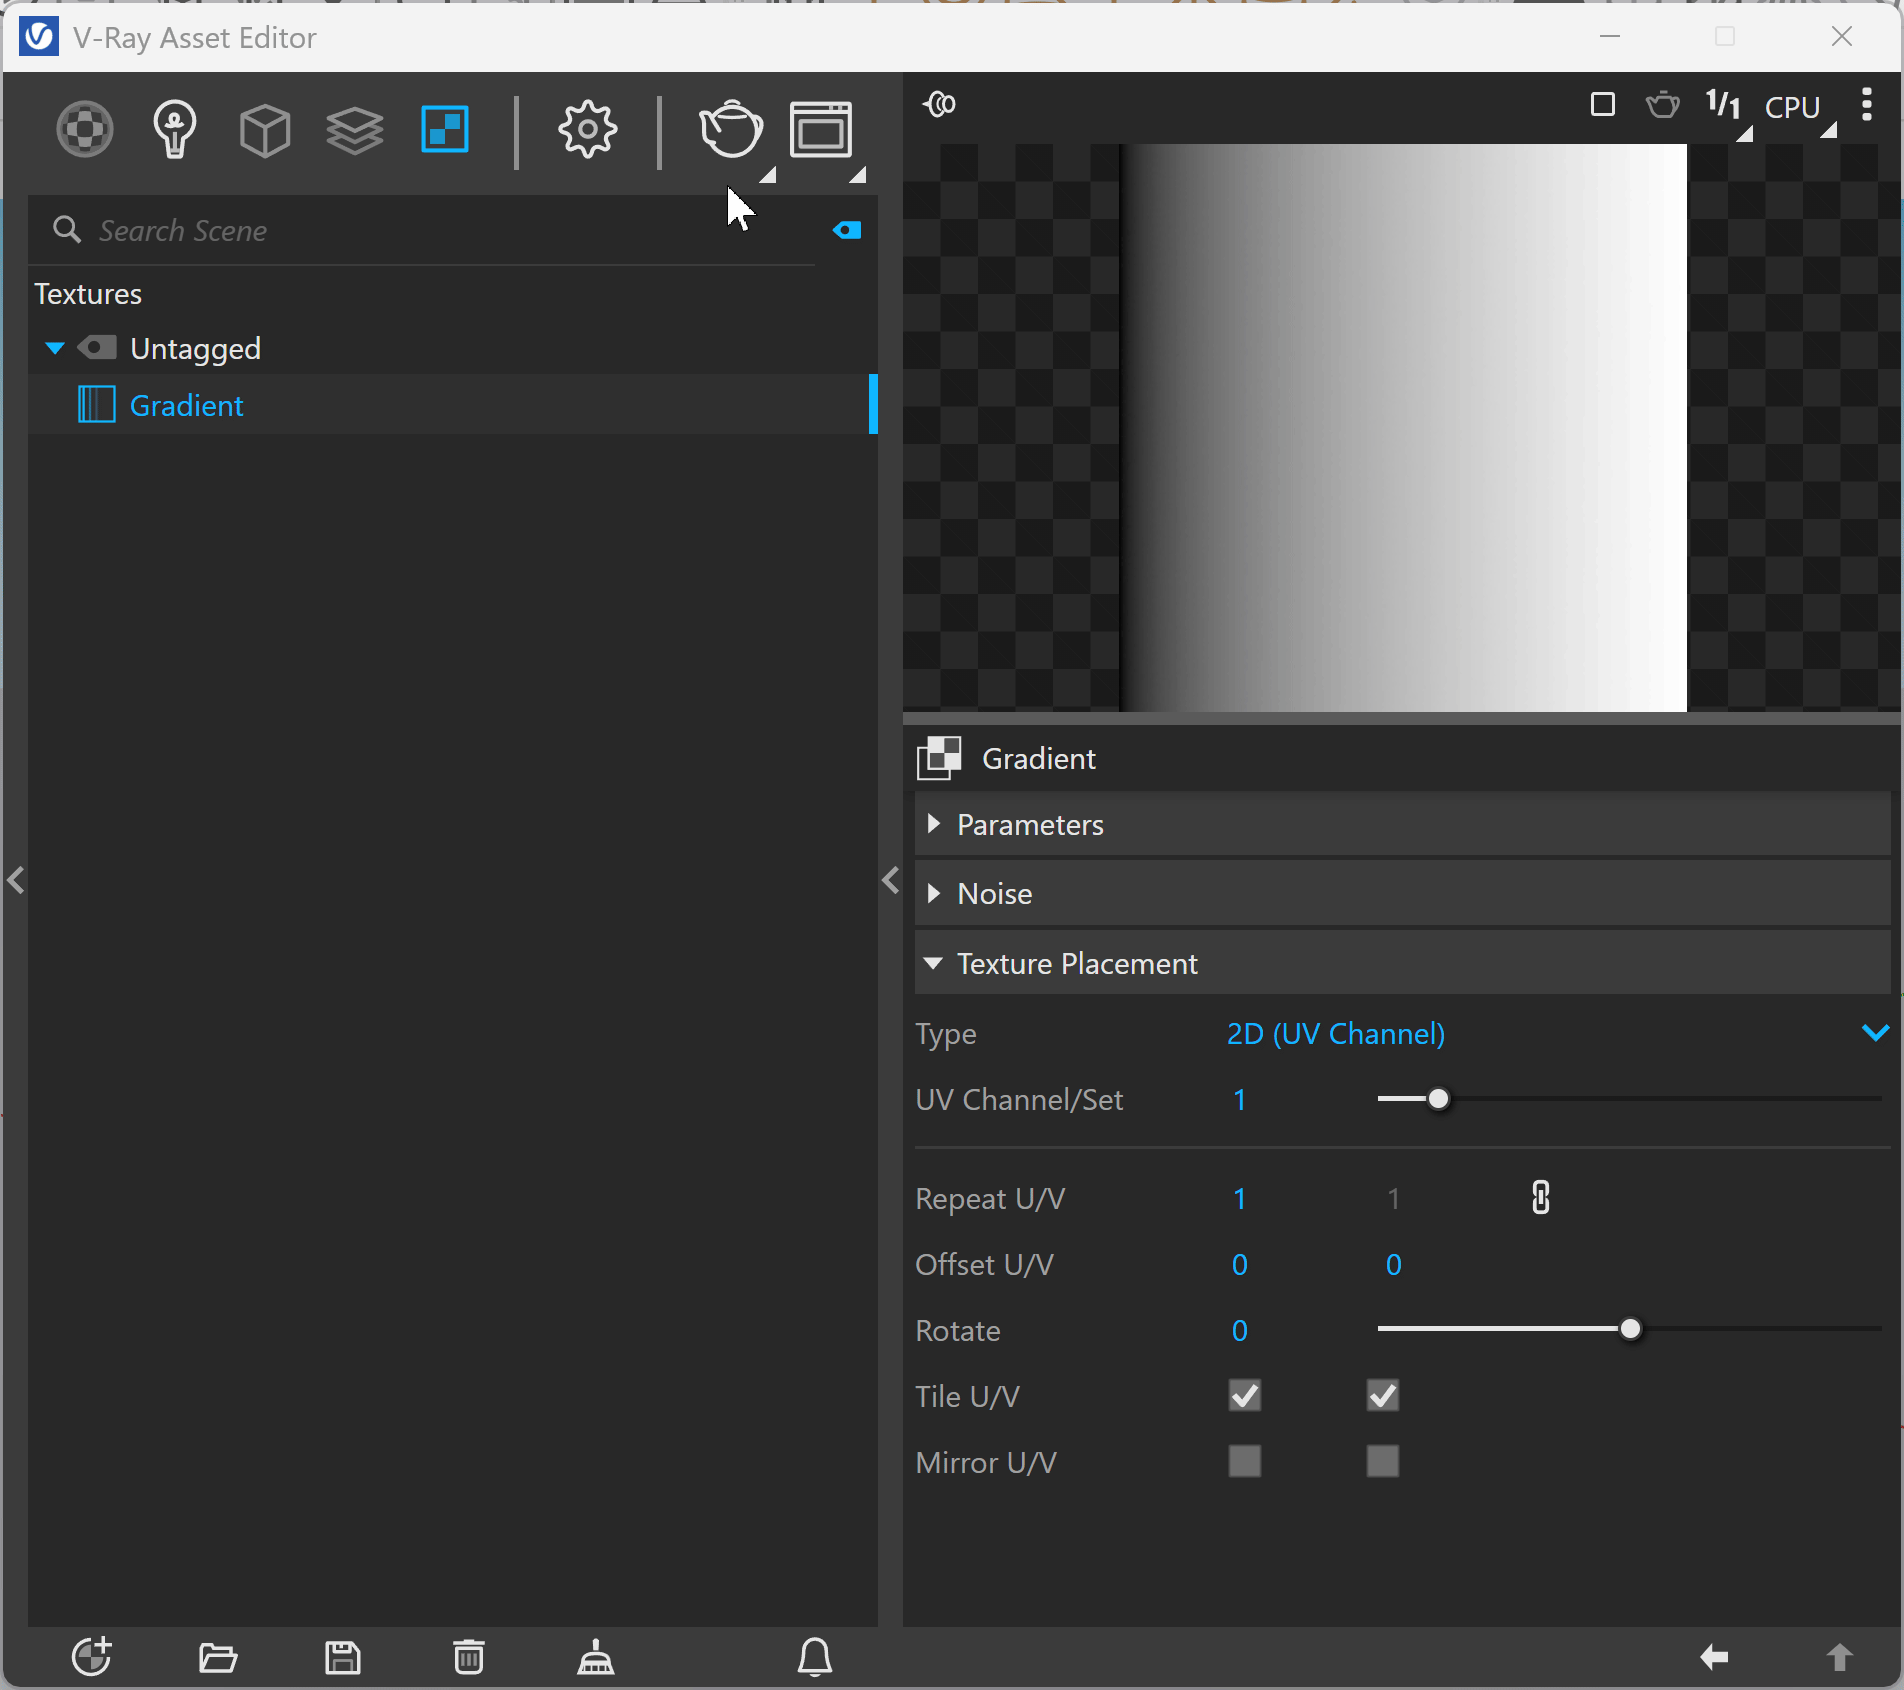
Task: Toggle the first Tile U/V checkbox
Action: (x=1245, y=1396)
